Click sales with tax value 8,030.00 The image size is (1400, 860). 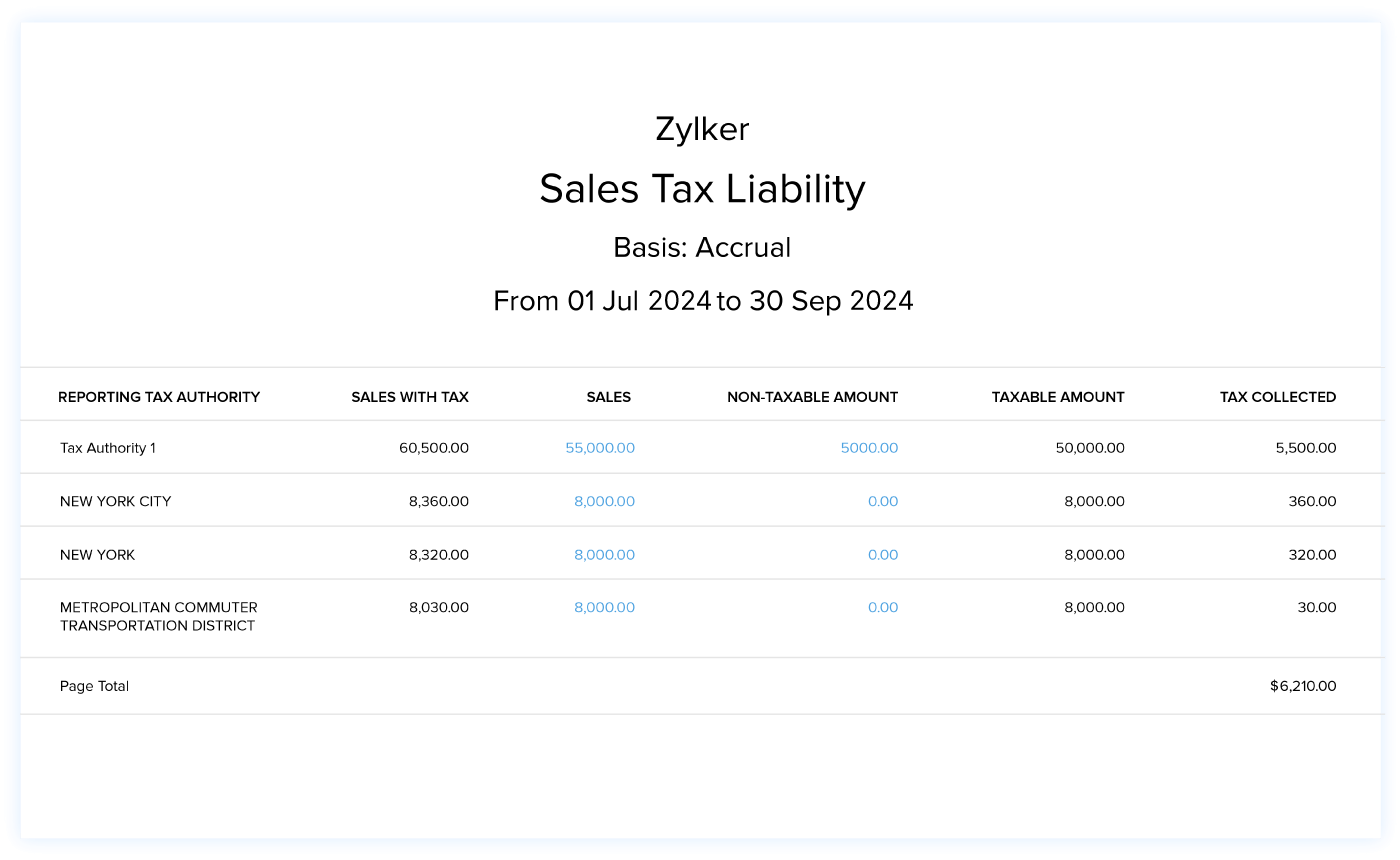[439, 607]
